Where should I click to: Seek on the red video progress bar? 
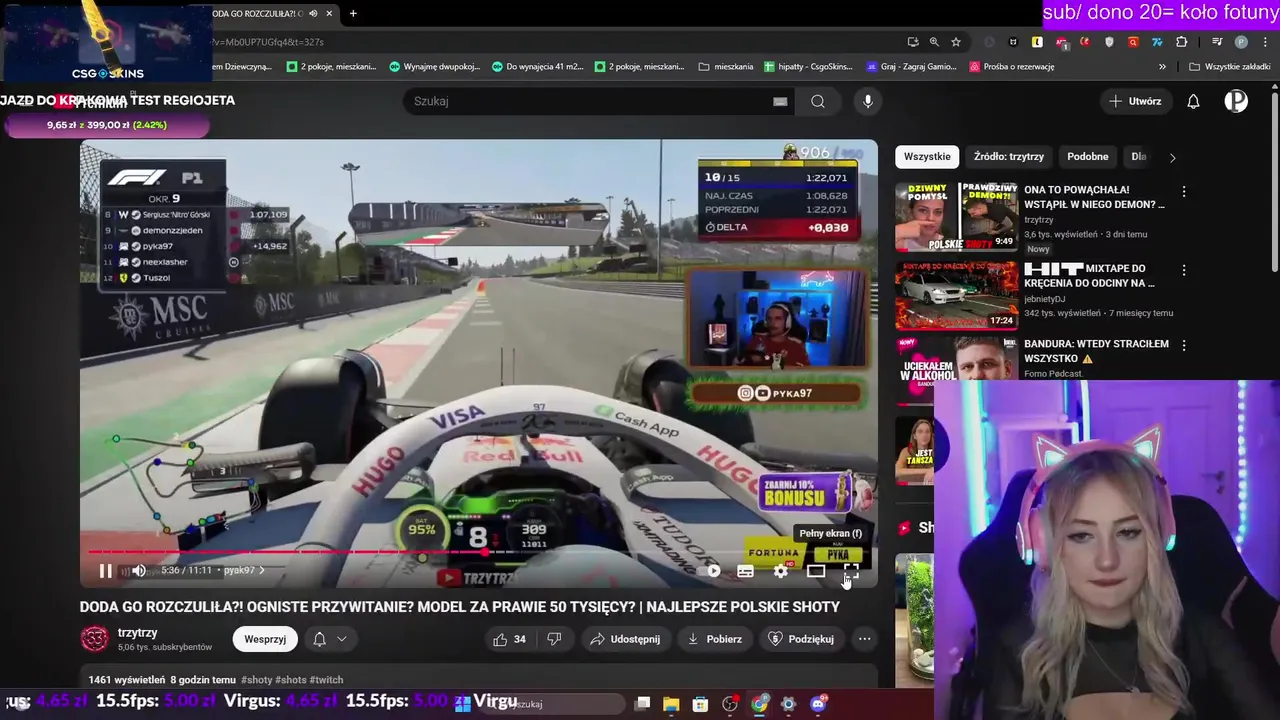point(478,552)
